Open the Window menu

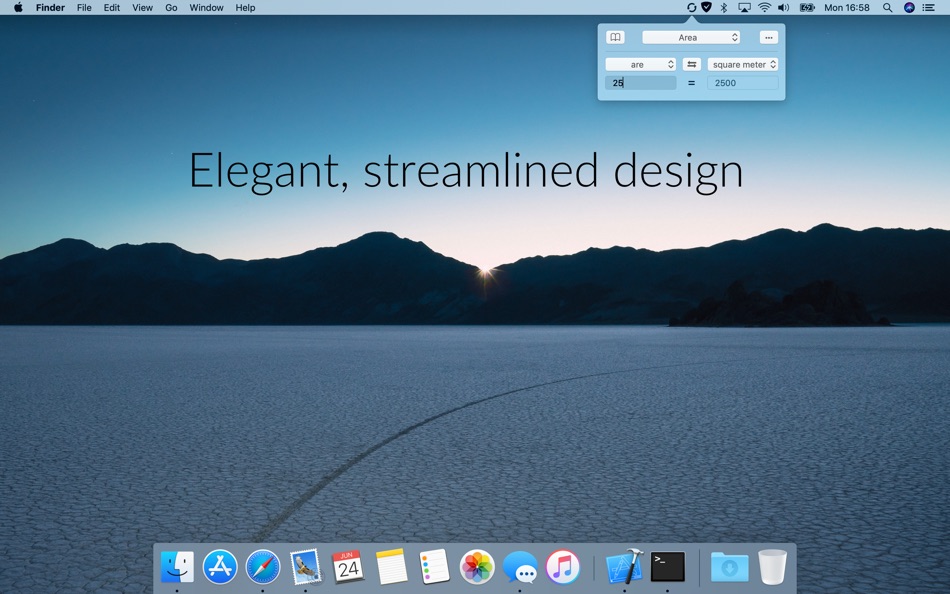point(206,8)
